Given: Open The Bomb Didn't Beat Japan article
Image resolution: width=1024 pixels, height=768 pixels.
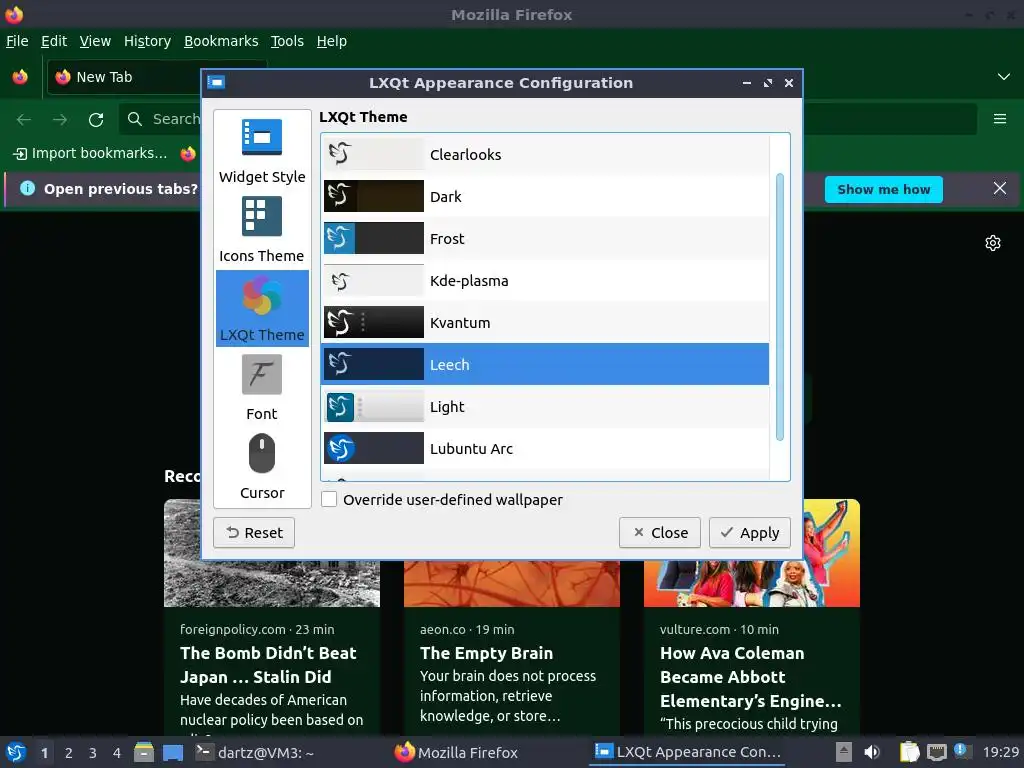Looking at the screenshot, I should click(268, 665).
